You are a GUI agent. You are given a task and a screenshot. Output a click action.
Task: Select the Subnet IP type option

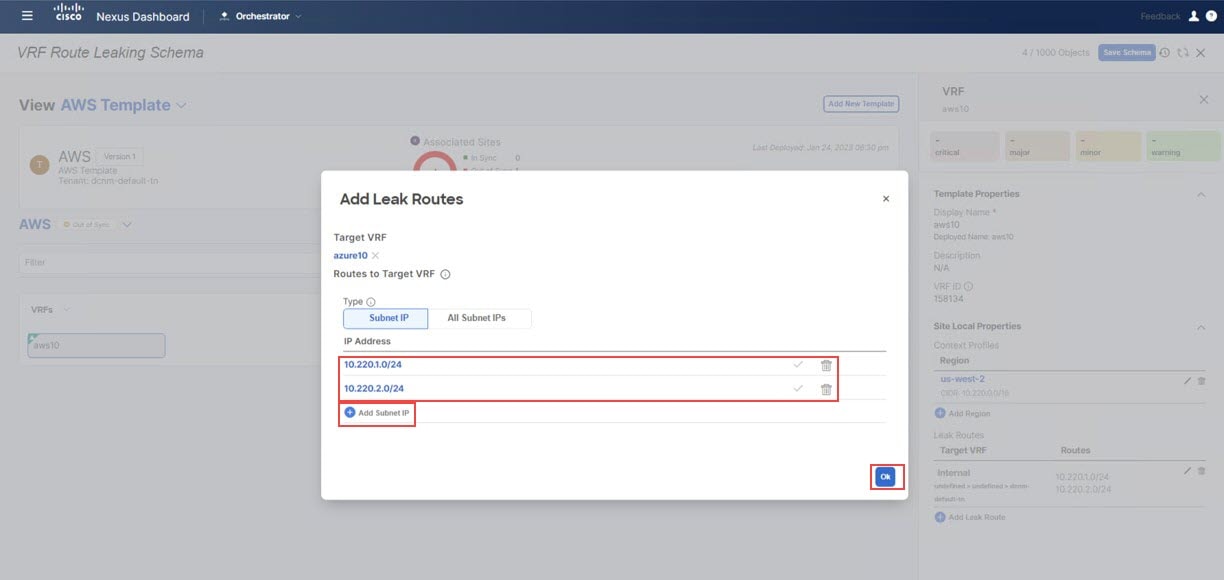(x=385, y=318)
